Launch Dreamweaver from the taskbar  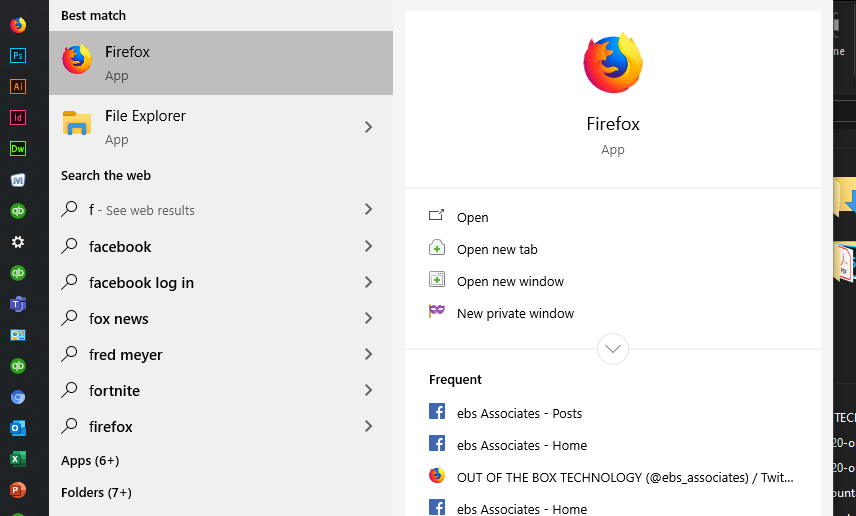tap(18, 149)
